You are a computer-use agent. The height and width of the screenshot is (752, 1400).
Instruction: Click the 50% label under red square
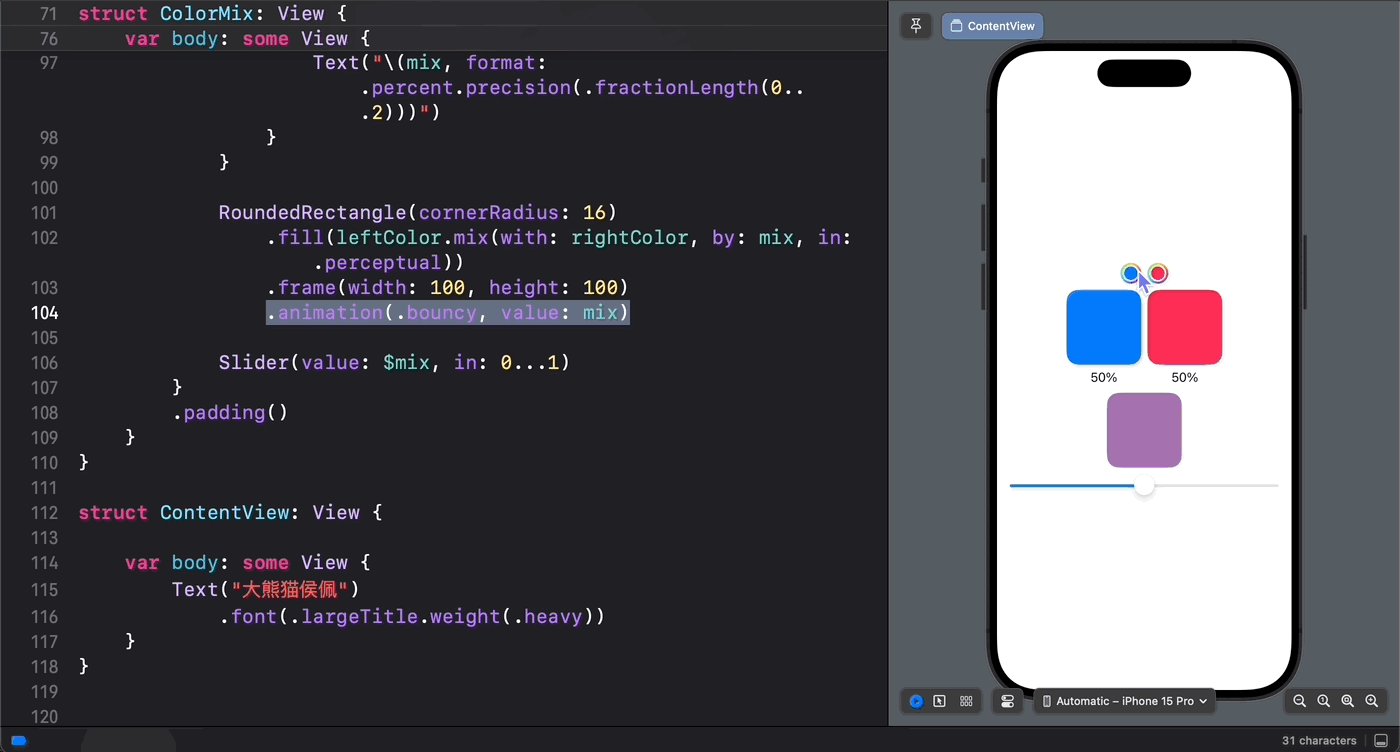tap(1185, 378)
